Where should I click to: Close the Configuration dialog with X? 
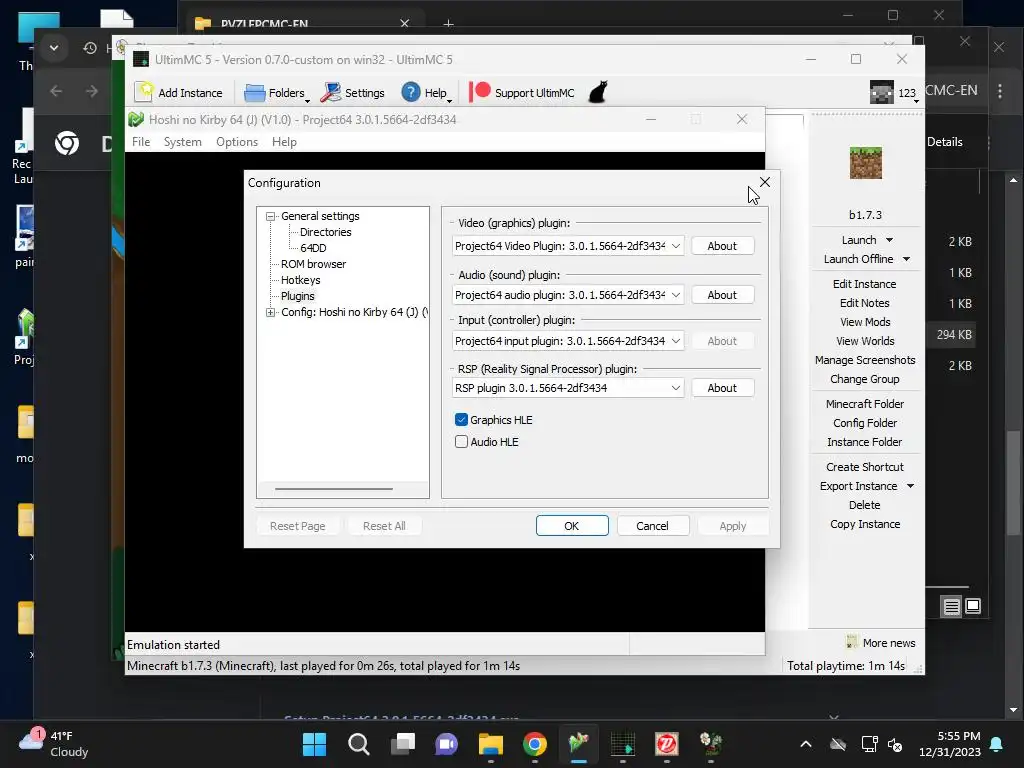(765, 182)
